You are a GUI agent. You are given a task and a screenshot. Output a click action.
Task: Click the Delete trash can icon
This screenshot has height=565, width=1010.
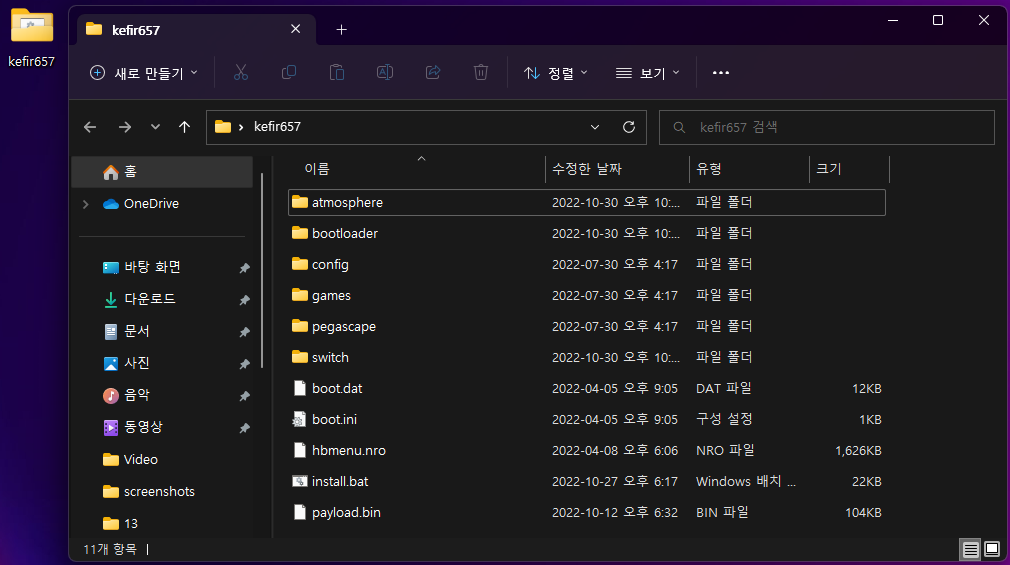(x=481, y=73)
